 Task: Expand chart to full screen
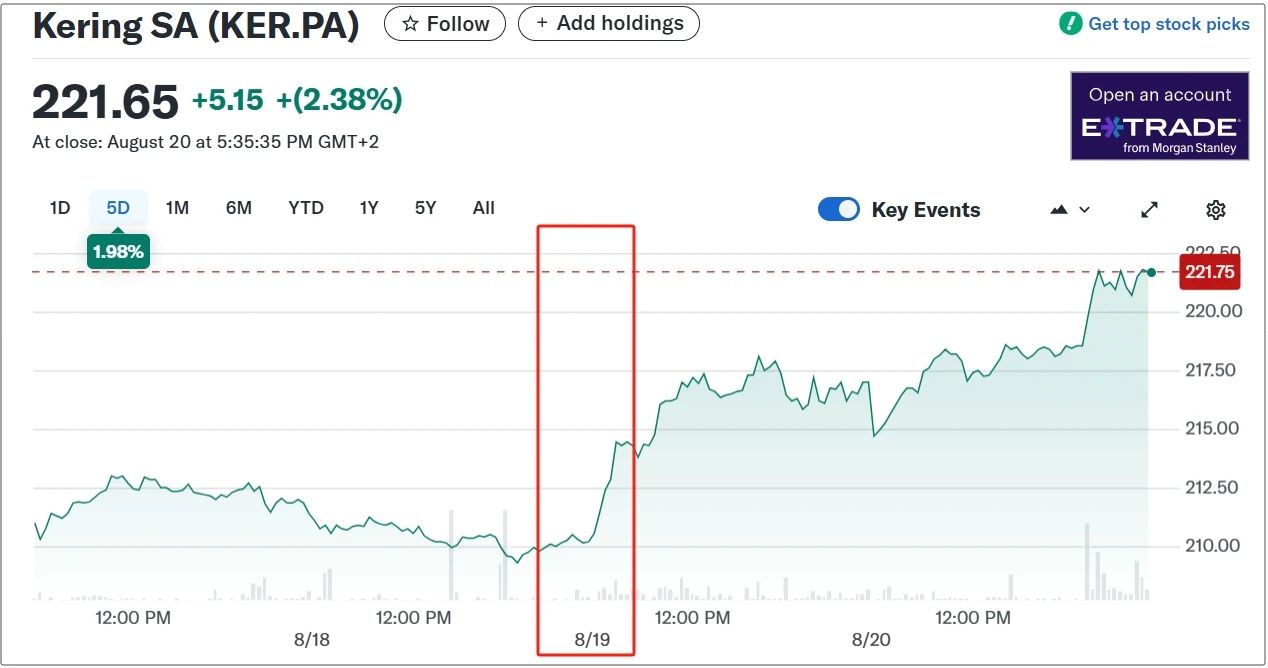click(1149, 210)
